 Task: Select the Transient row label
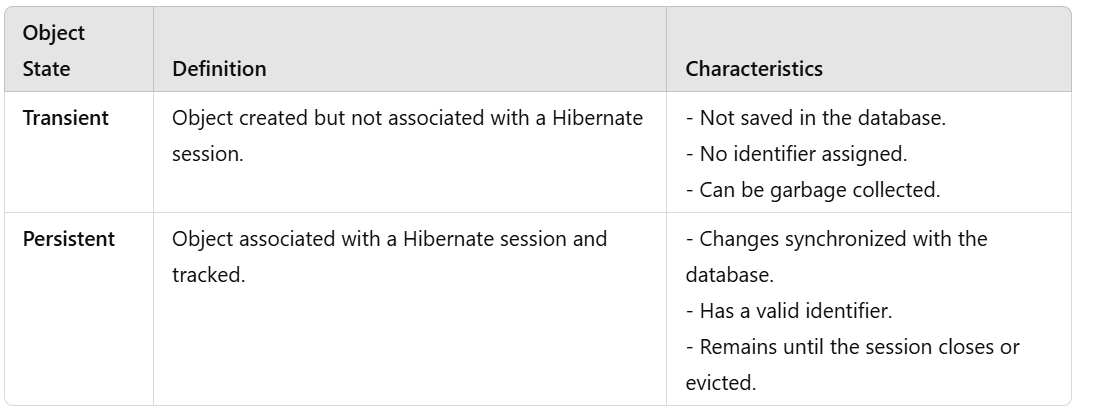point(65,118)
